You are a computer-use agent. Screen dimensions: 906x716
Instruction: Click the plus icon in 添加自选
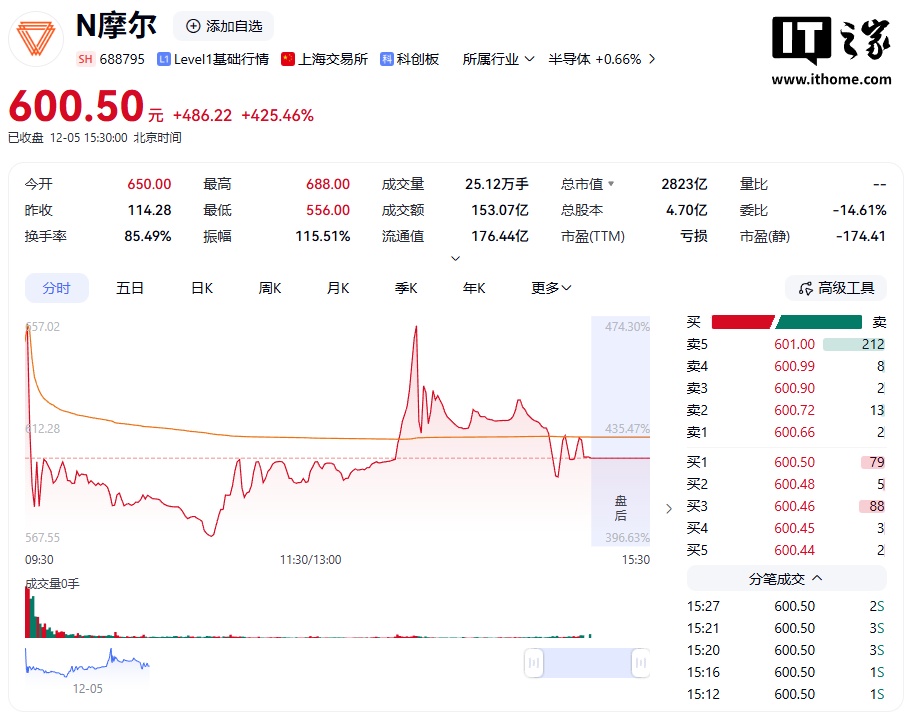(x=193, y=26)
